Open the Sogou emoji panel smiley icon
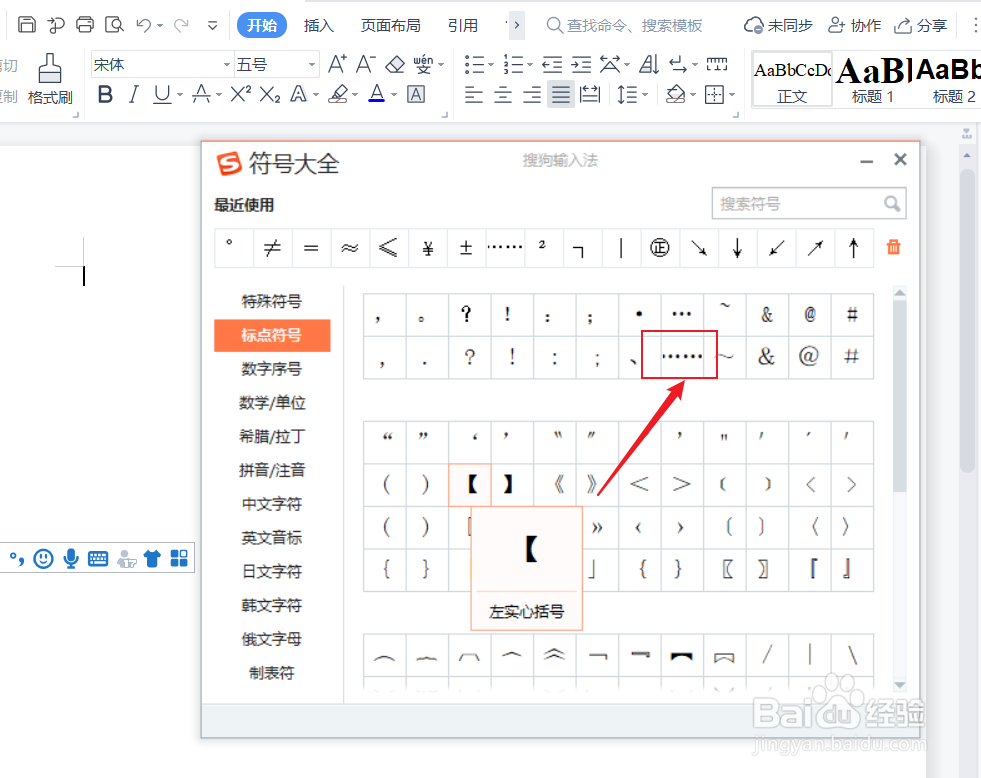Screen dimensions: 981x778 pyautogui.click(x=43, y=558)
